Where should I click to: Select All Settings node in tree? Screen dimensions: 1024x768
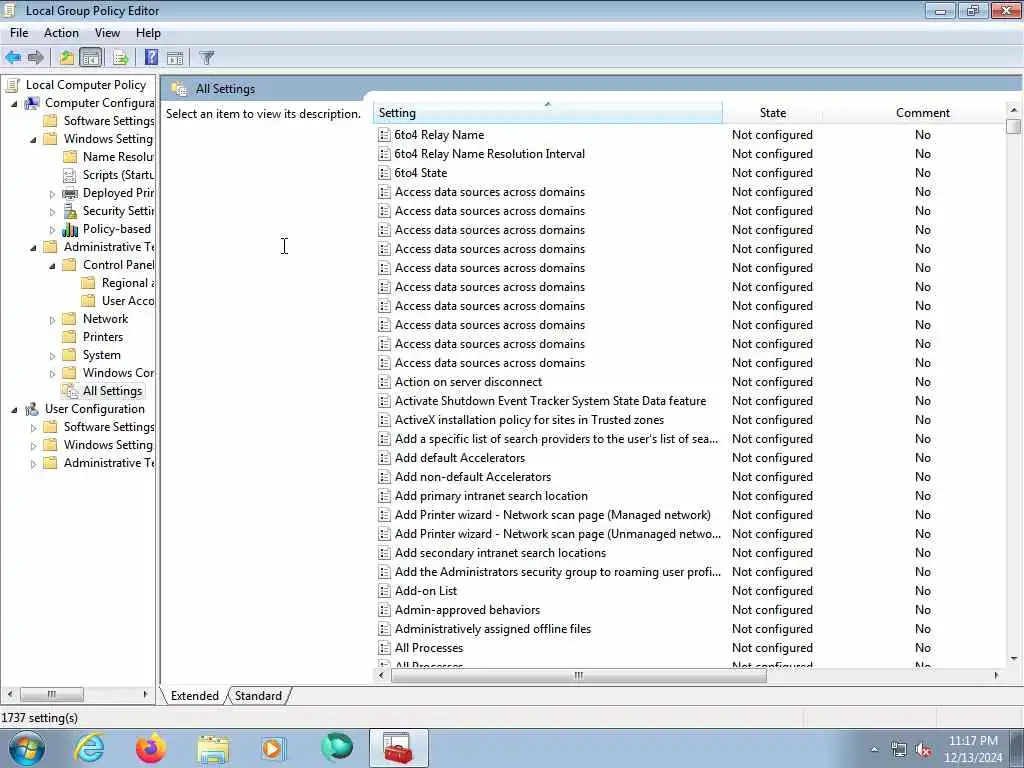(112, 391)
